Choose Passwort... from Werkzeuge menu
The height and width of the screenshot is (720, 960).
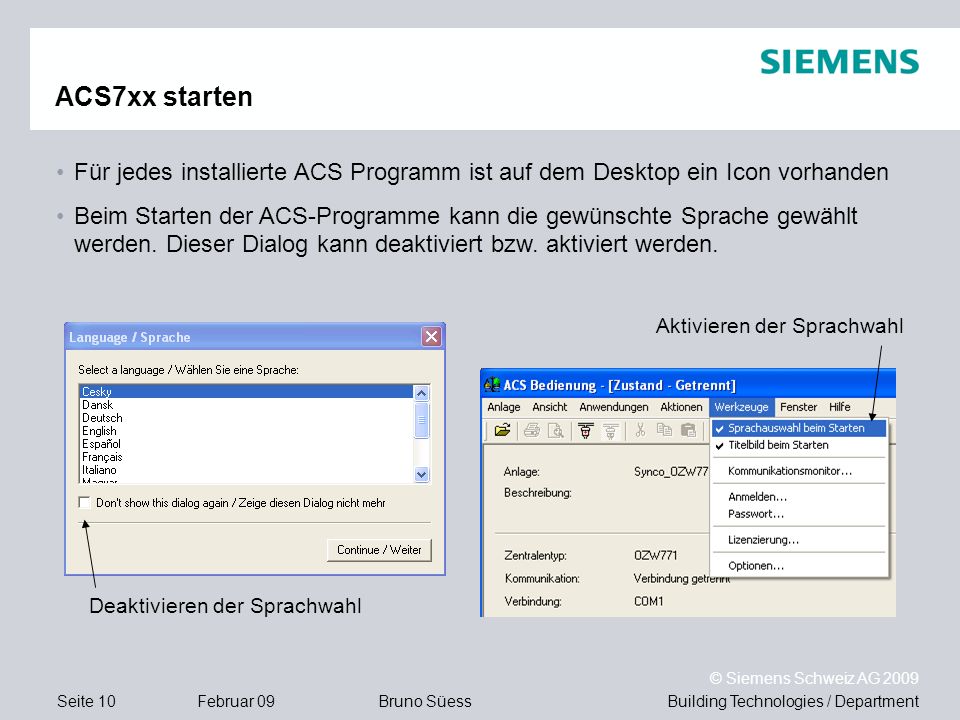799,514
